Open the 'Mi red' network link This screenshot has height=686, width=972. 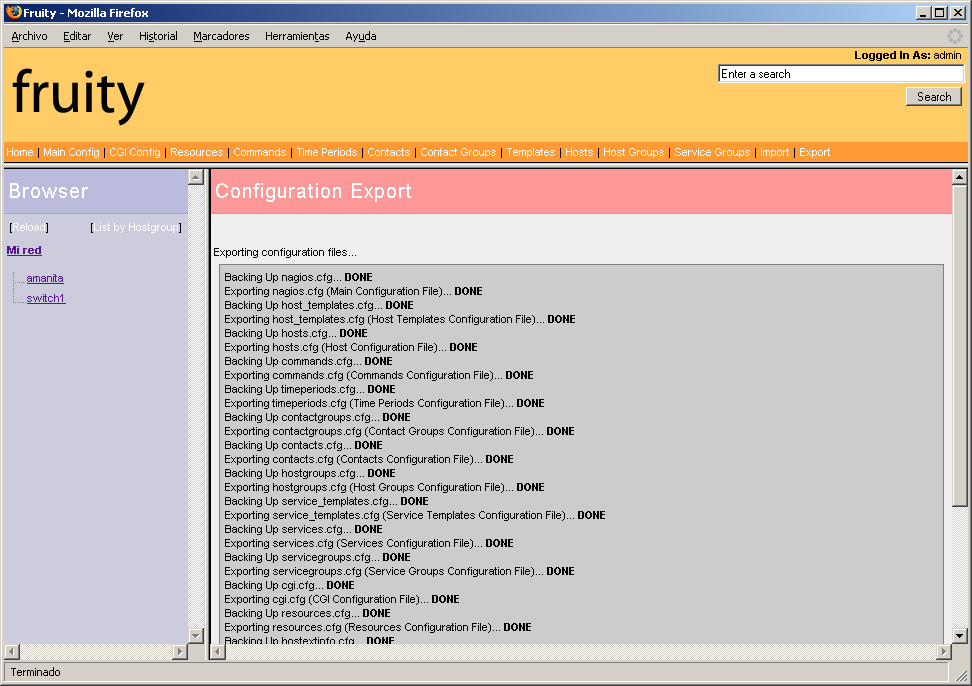tap(24, 250)
